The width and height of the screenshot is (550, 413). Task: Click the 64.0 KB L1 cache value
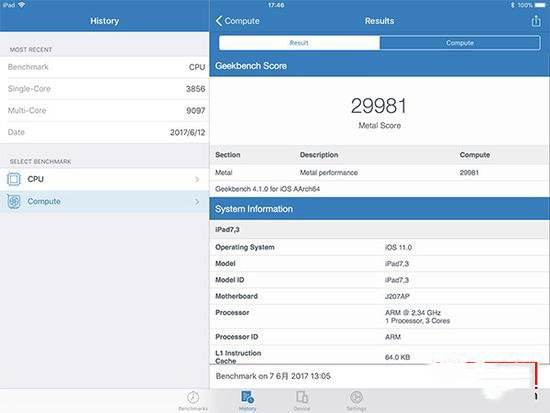(397, 357)
